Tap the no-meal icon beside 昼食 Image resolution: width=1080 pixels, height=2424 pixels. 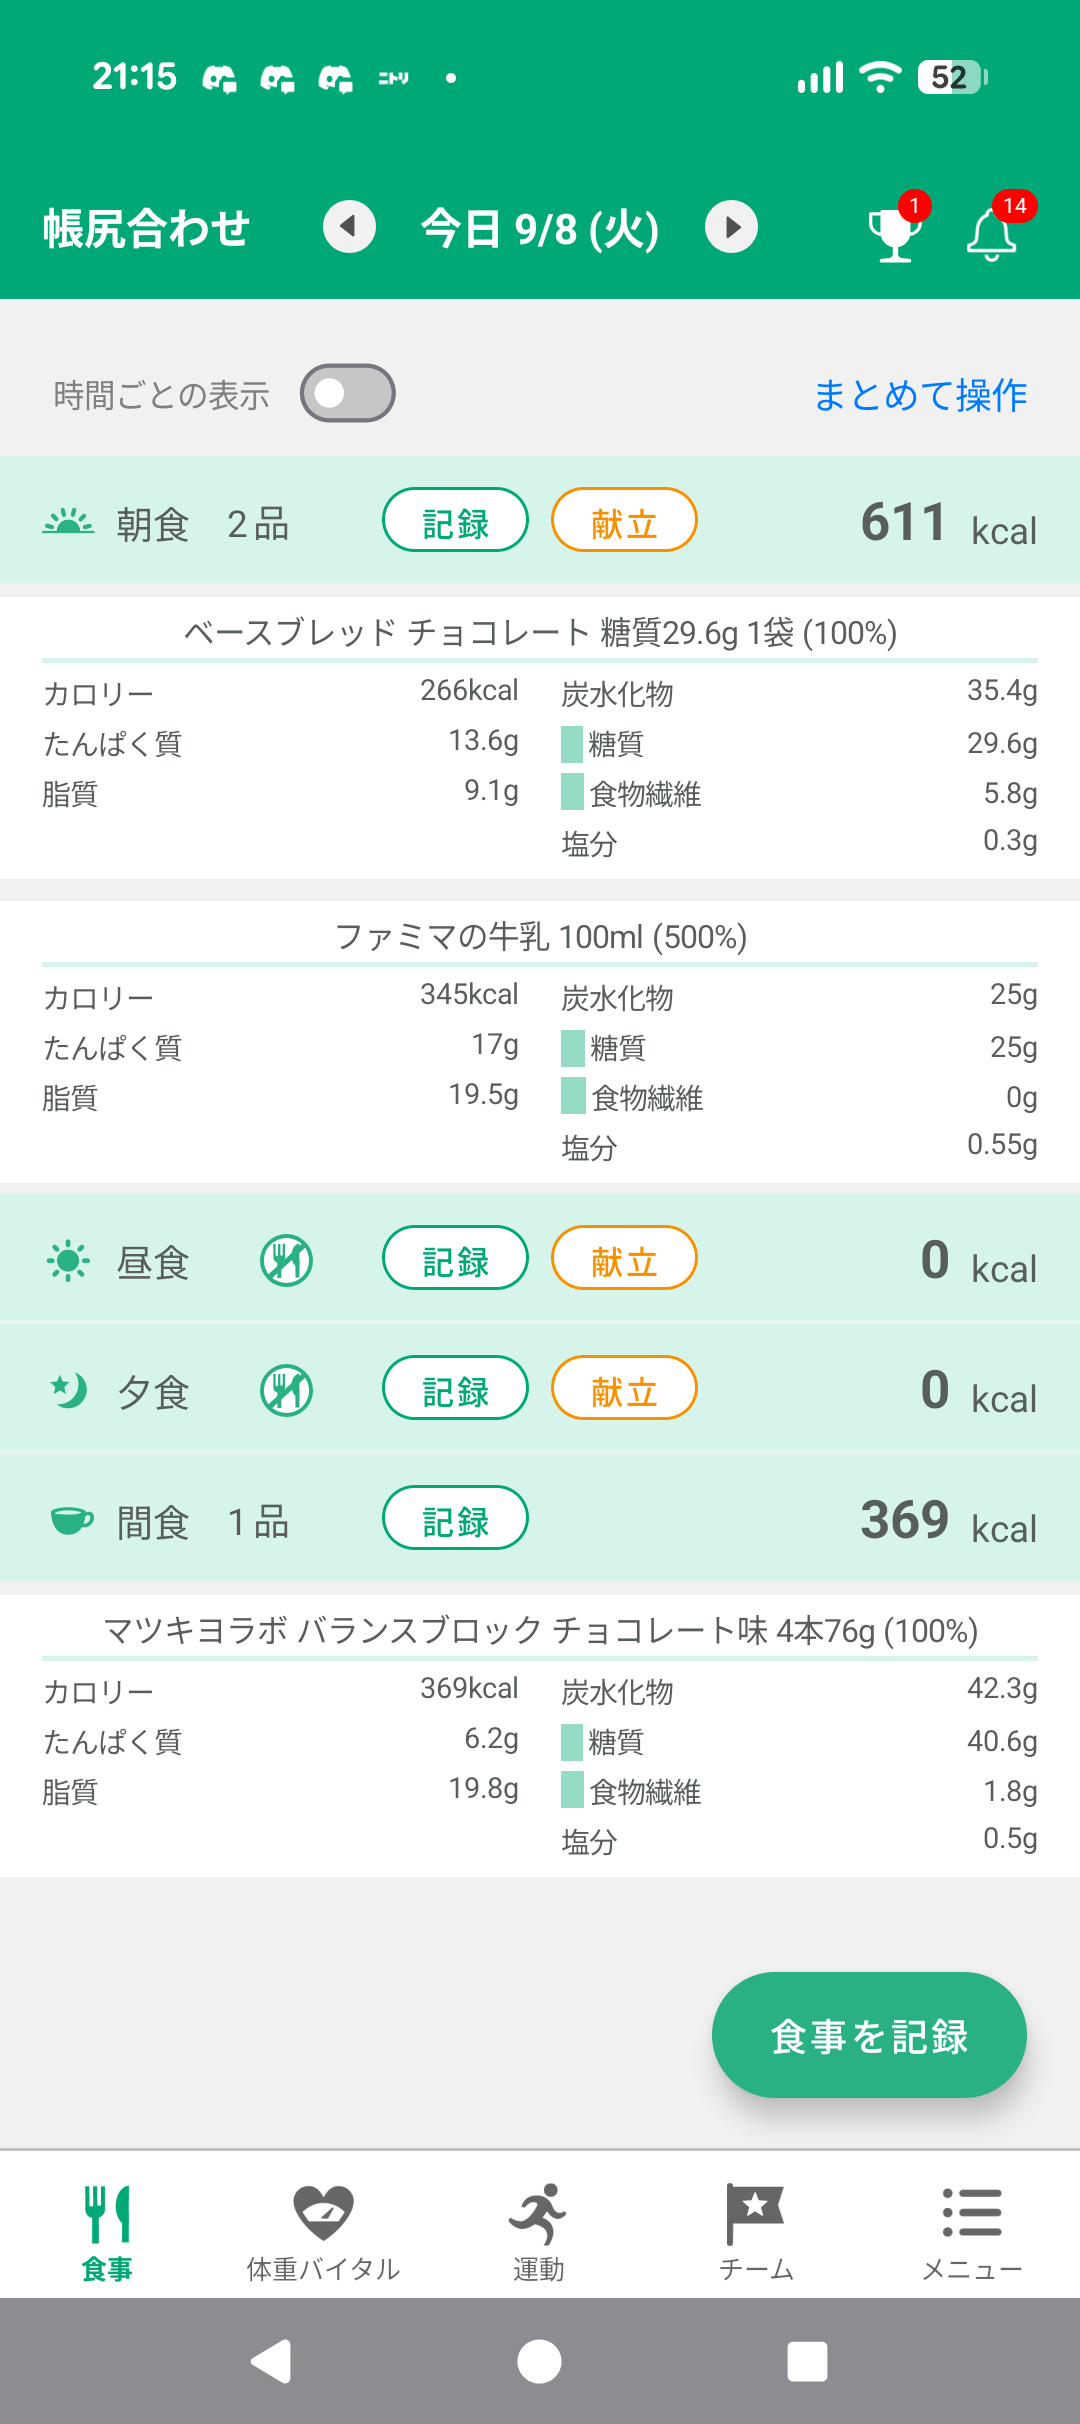coord(287,1260)
